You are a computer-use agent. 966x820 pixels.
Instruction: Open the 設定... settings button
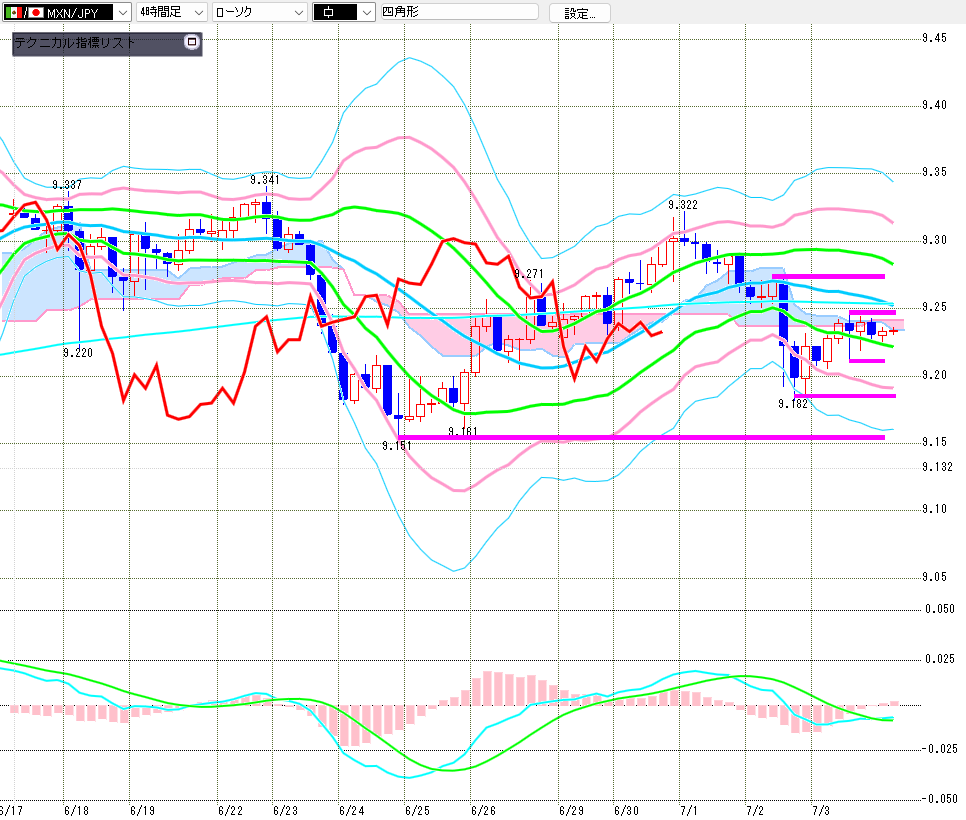(580, 13)
